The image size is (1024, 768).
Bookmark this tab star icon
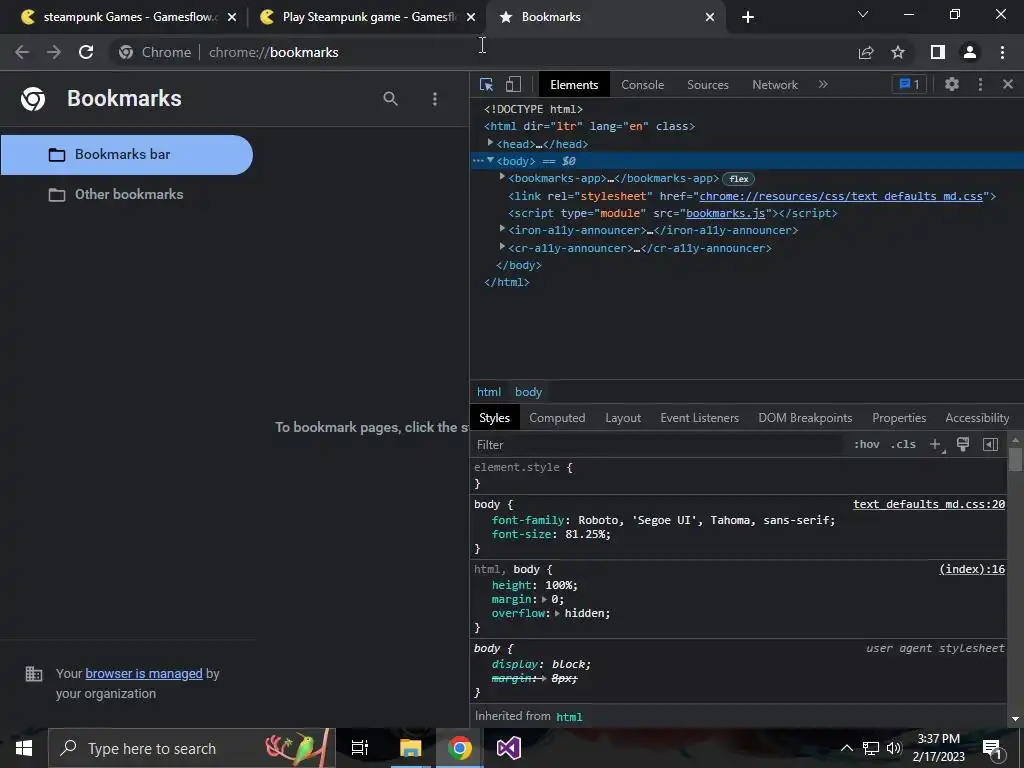coord(898,52)
